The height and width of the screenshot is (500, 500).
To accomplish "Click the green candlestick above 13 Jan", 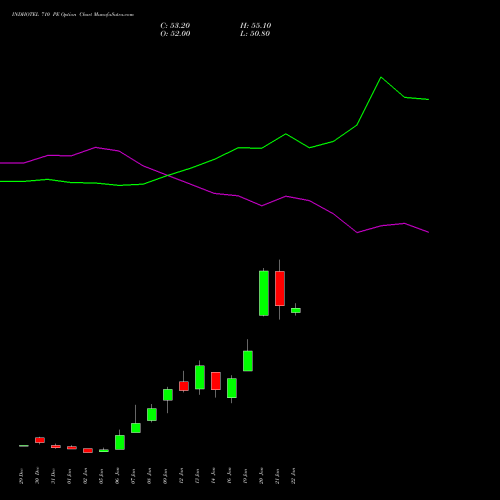I will point(200,377).
